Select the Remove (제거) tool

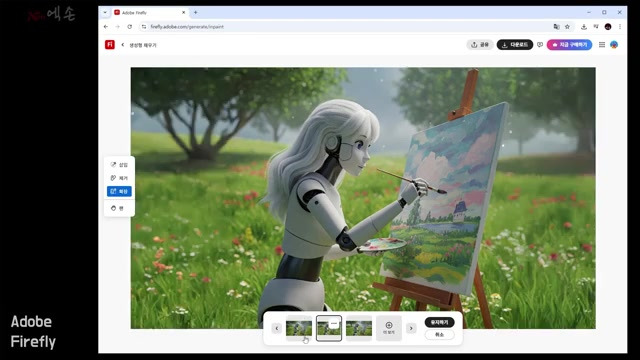click(x=119, y=178)
